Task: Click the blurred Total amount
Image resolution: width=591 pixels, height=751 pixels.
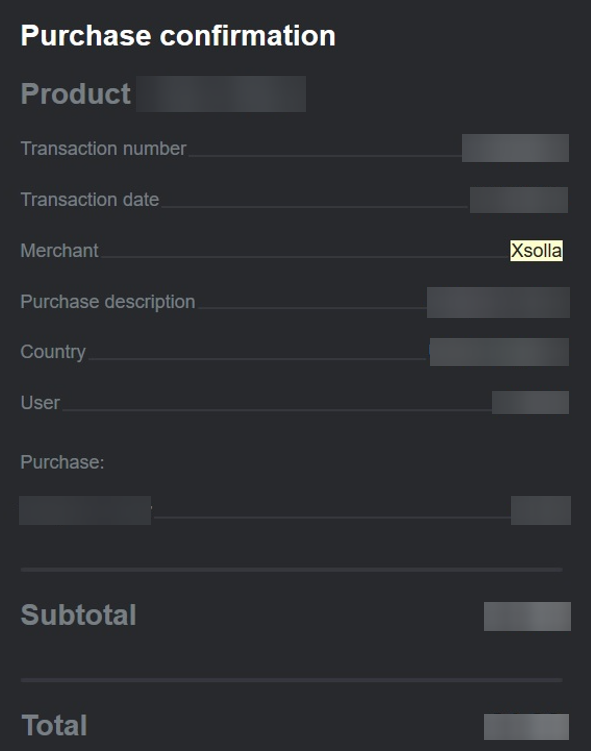Action: tap(526, 727)
